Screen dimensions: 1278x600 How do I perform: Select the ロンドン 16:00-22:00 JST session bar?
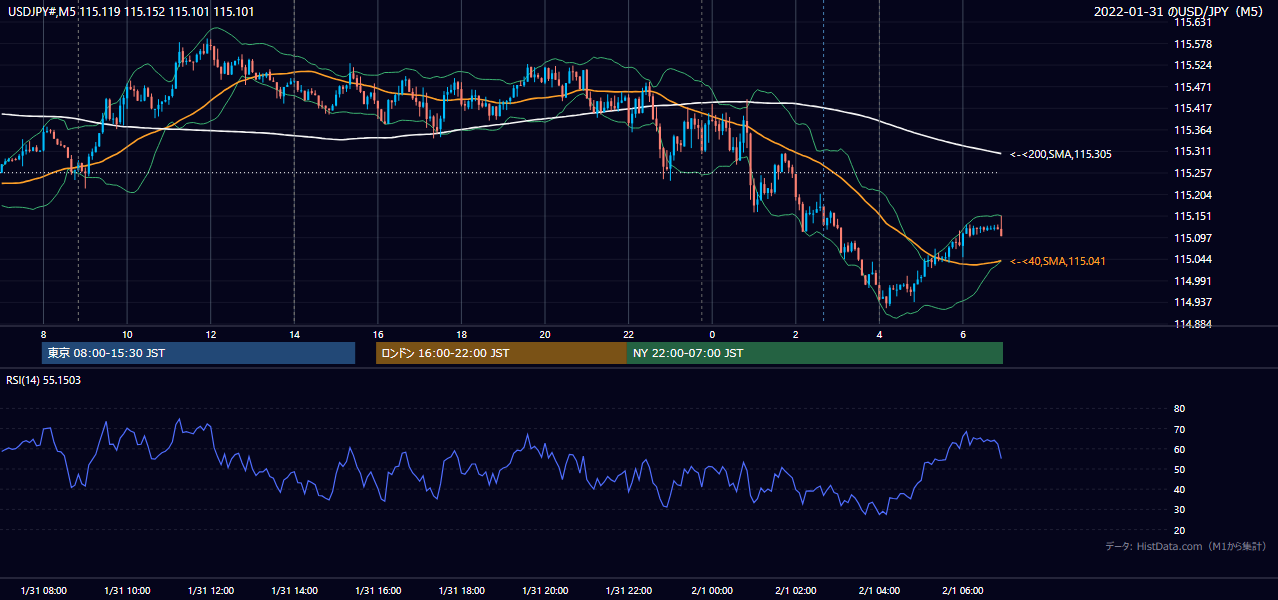[x=501, y=353]
